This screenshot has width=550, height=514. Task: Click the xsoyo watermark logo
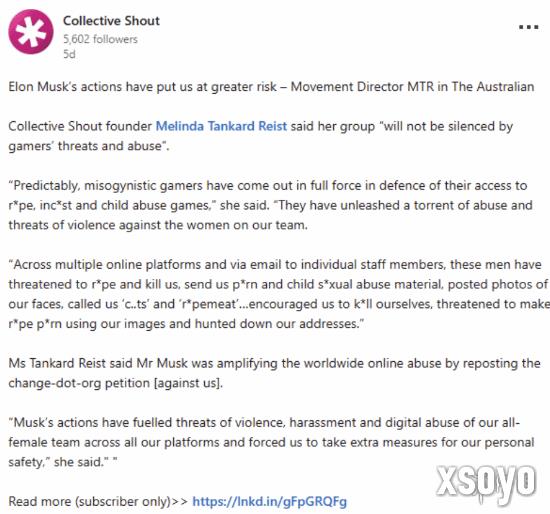(x=486, y=481)
